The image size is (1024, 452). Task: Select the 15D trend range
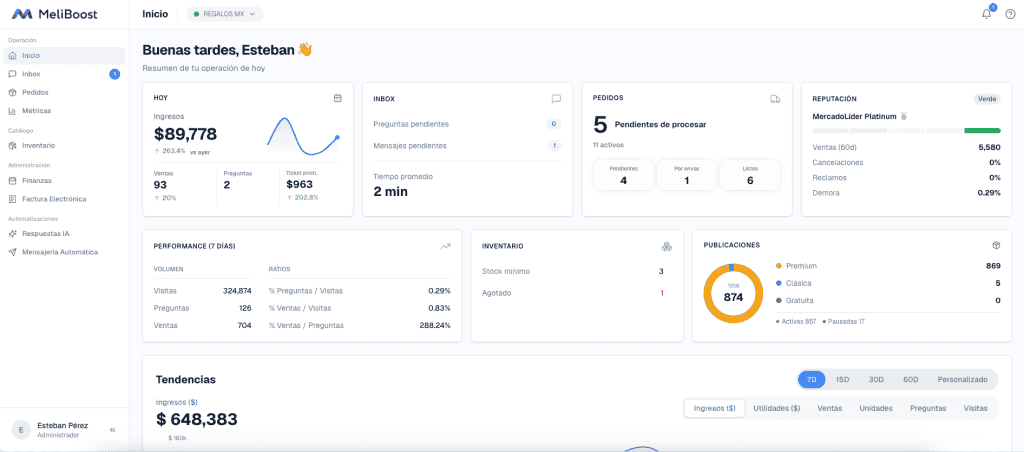842,379
